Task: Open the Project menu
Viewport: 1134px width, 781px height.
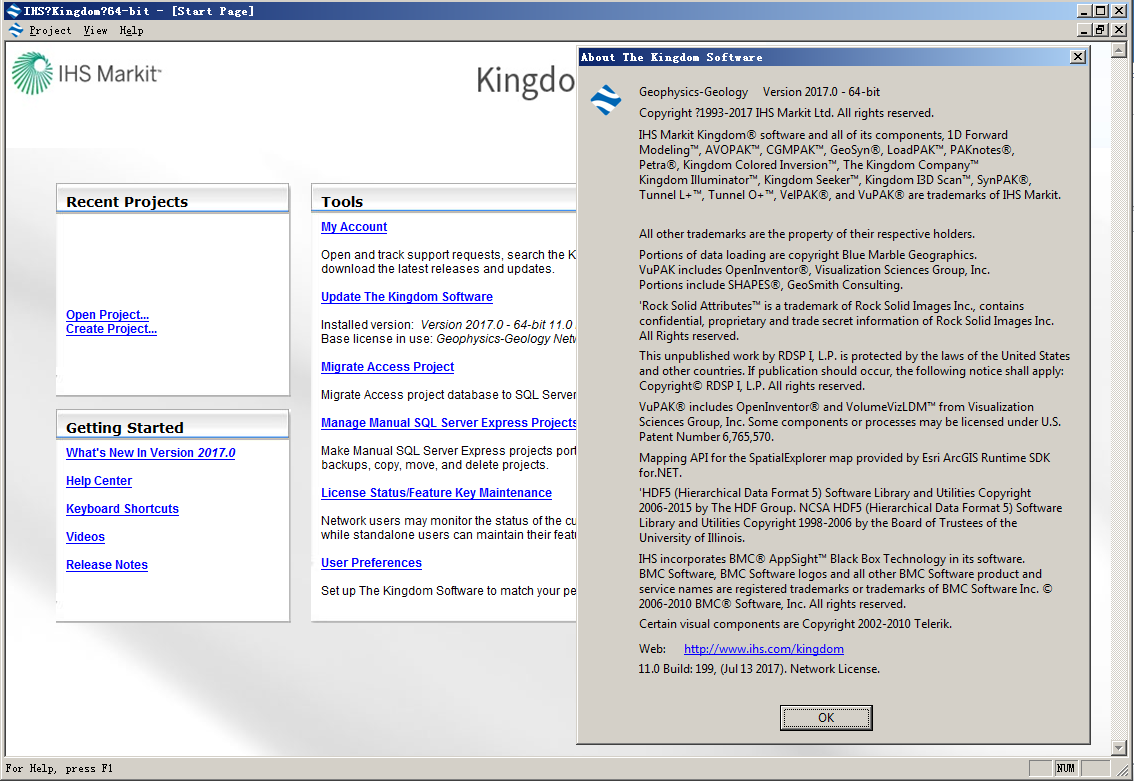Action: 50,30
